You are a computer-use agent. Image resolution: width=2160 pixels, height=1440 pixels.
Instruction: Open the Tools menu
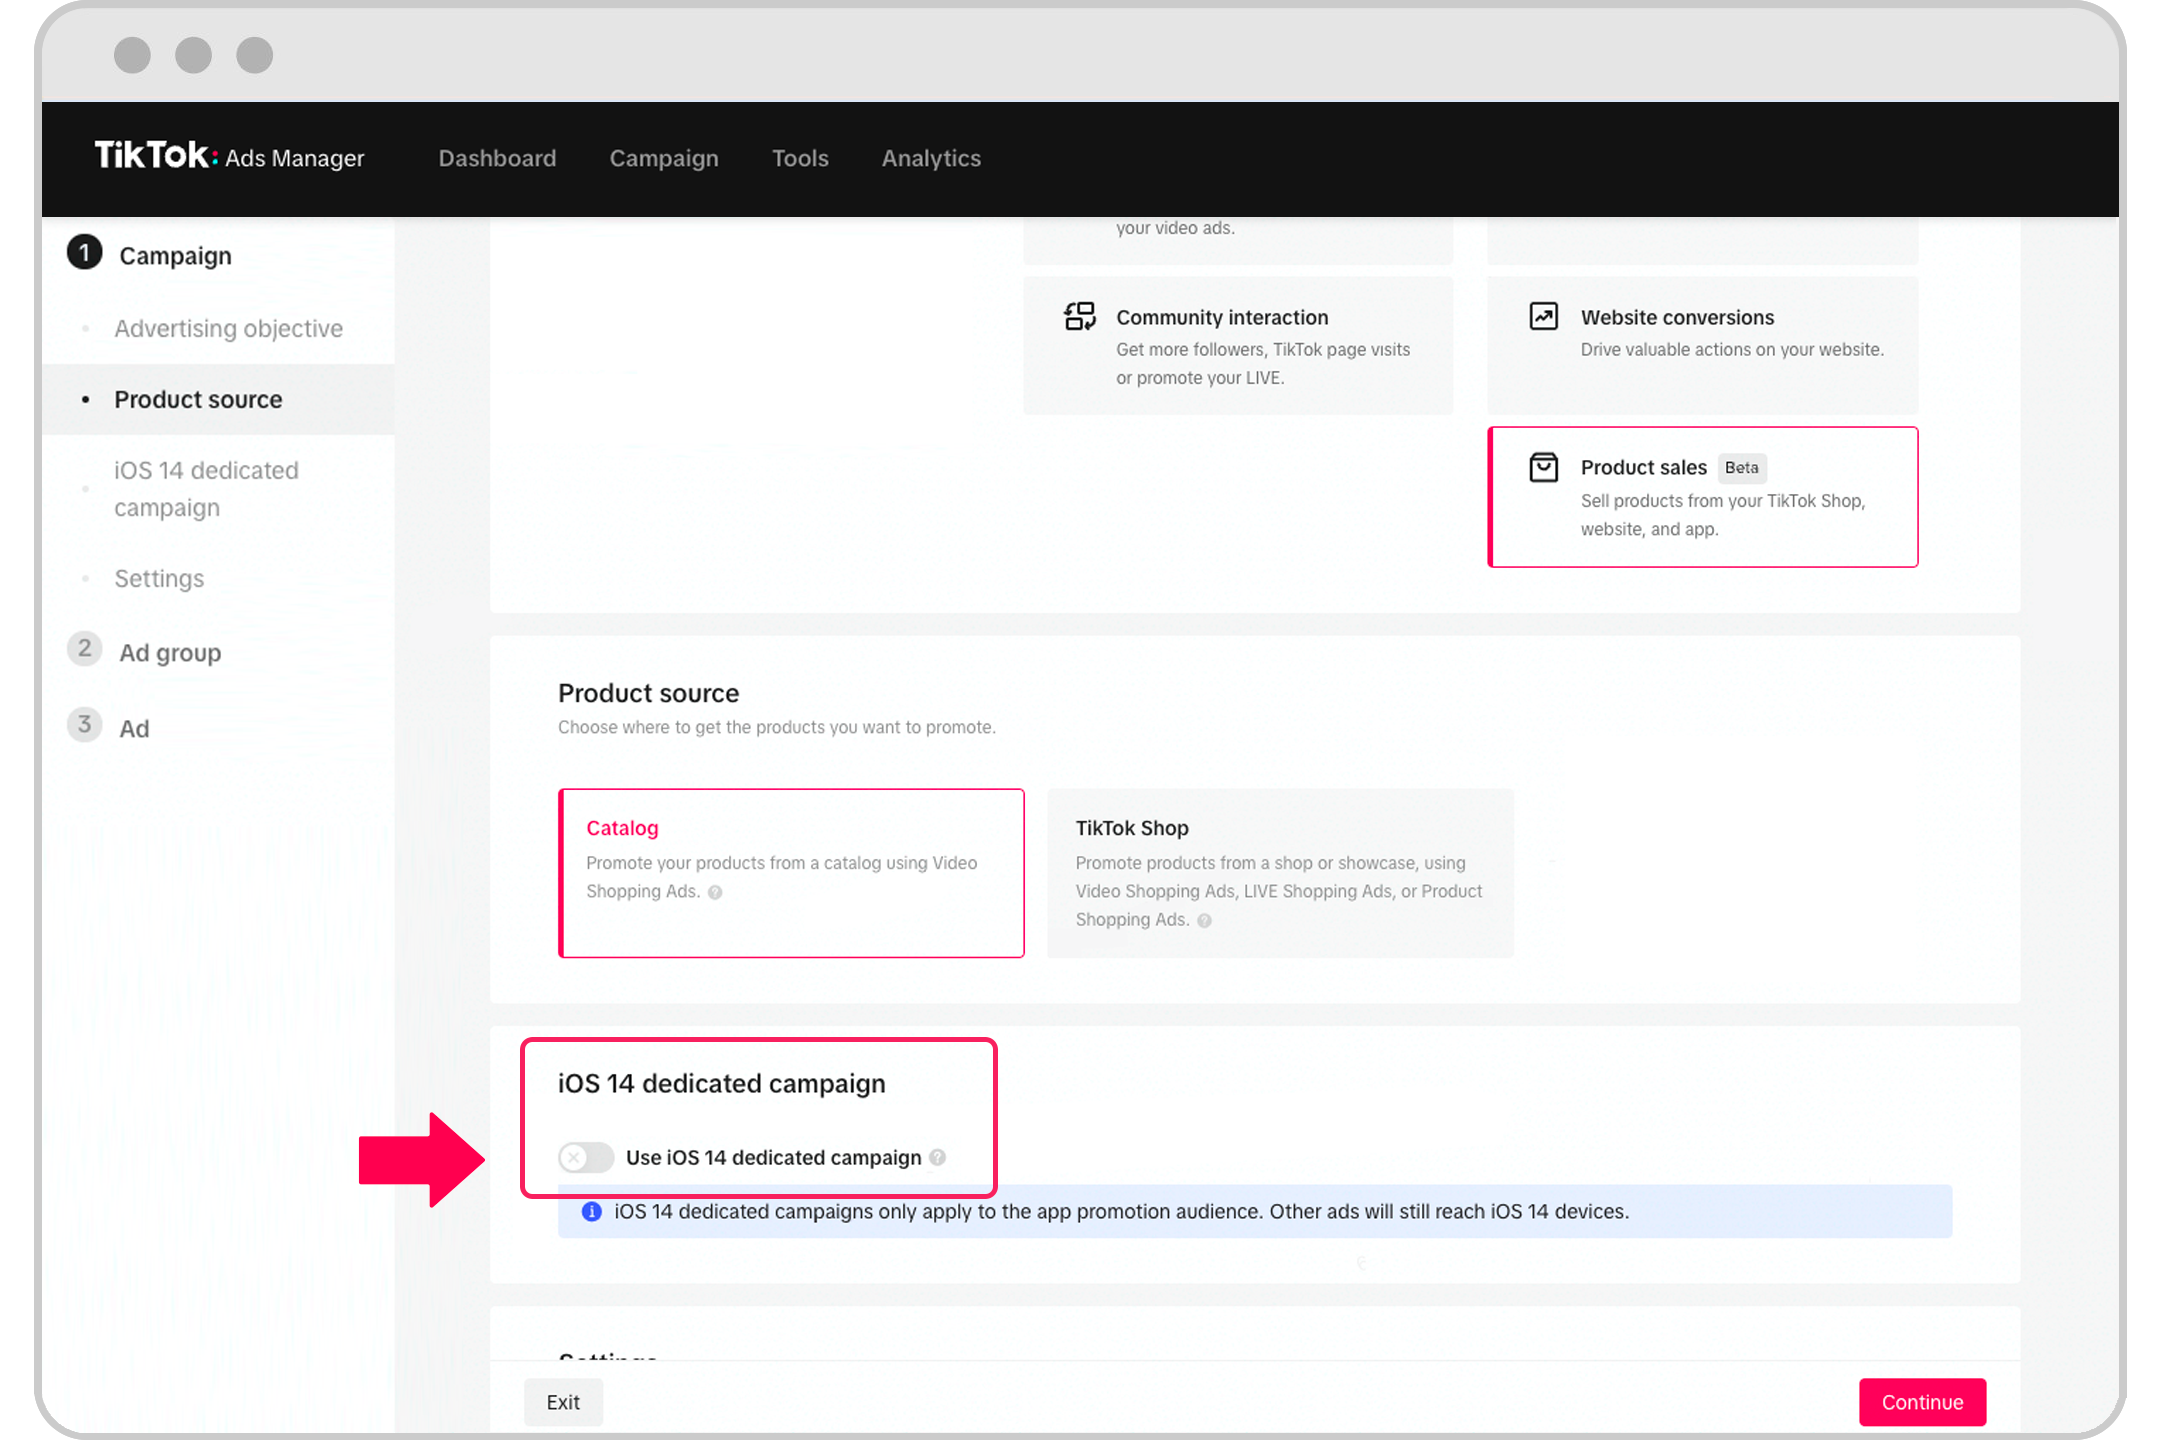click(800, 158)
